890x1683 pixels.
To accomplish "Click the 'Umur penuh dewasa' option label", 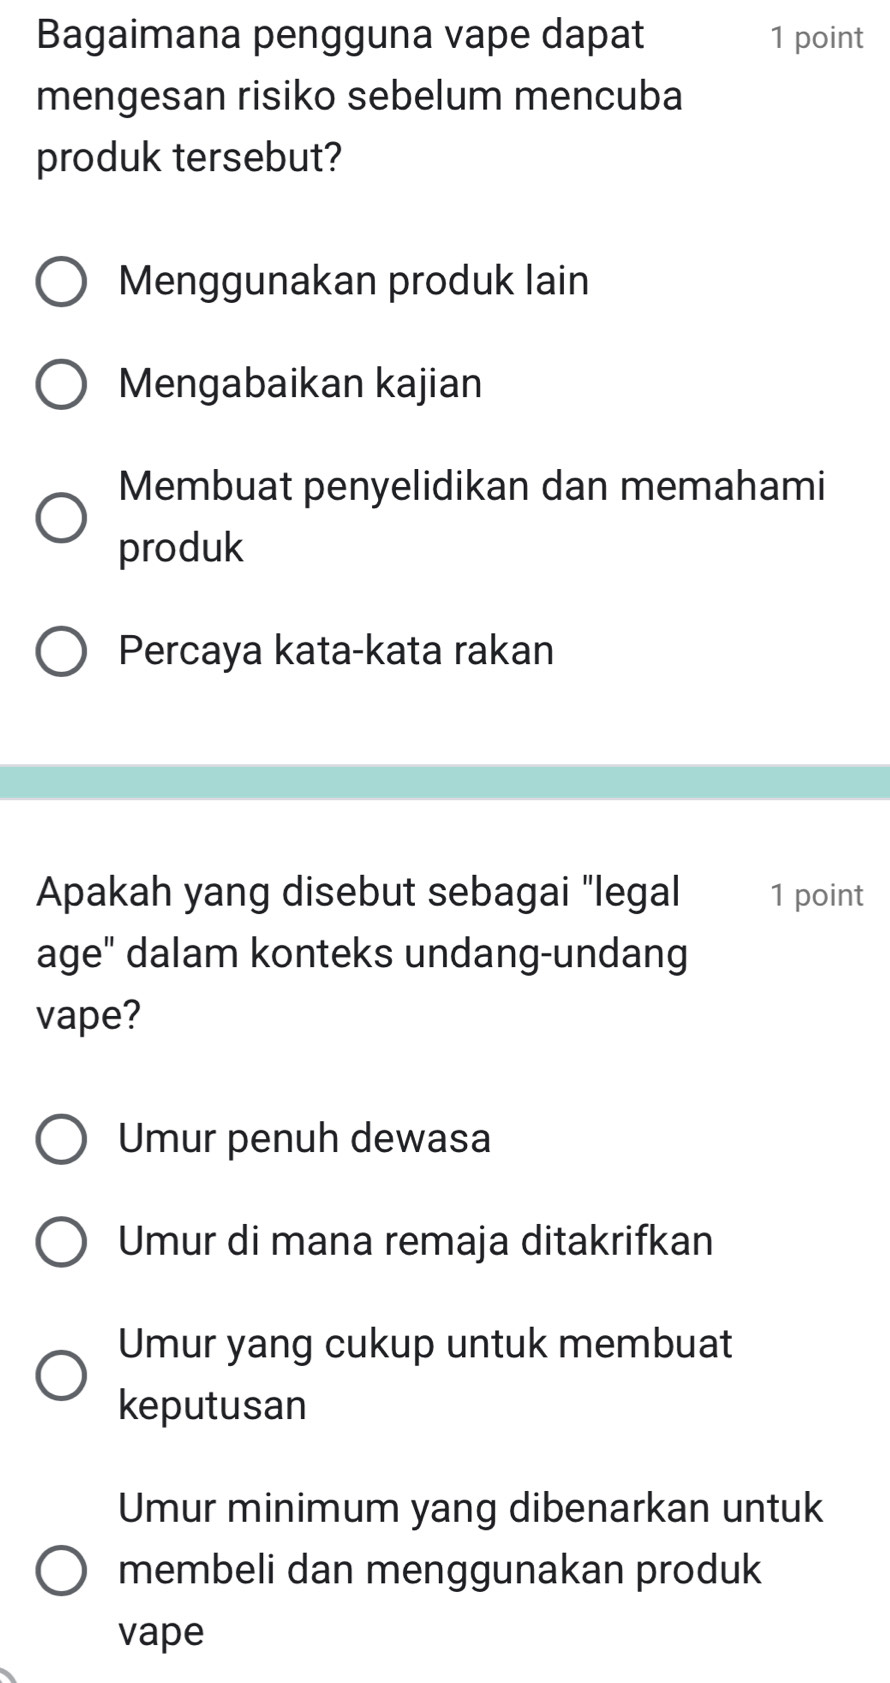I will [x=305, y=1138].
